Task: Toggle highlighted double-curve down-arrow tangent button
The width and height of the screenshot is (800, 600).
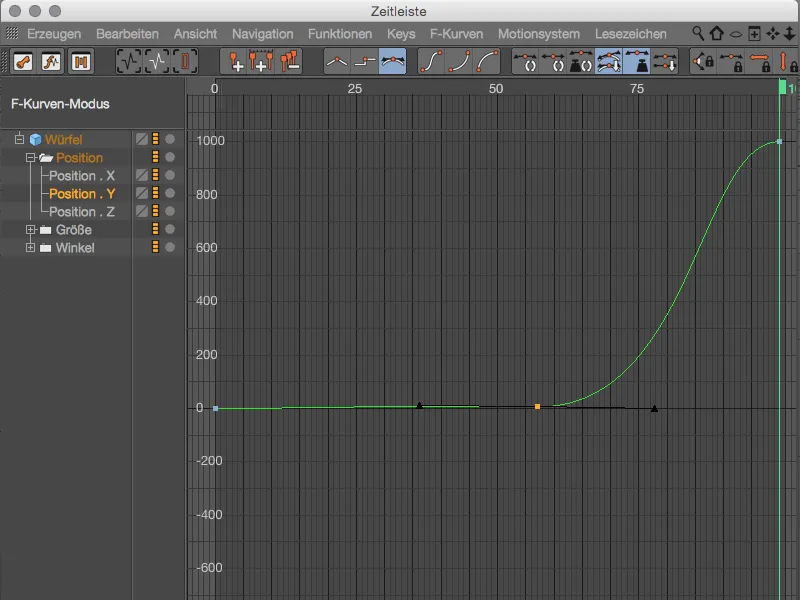Action: coord(609,62)
